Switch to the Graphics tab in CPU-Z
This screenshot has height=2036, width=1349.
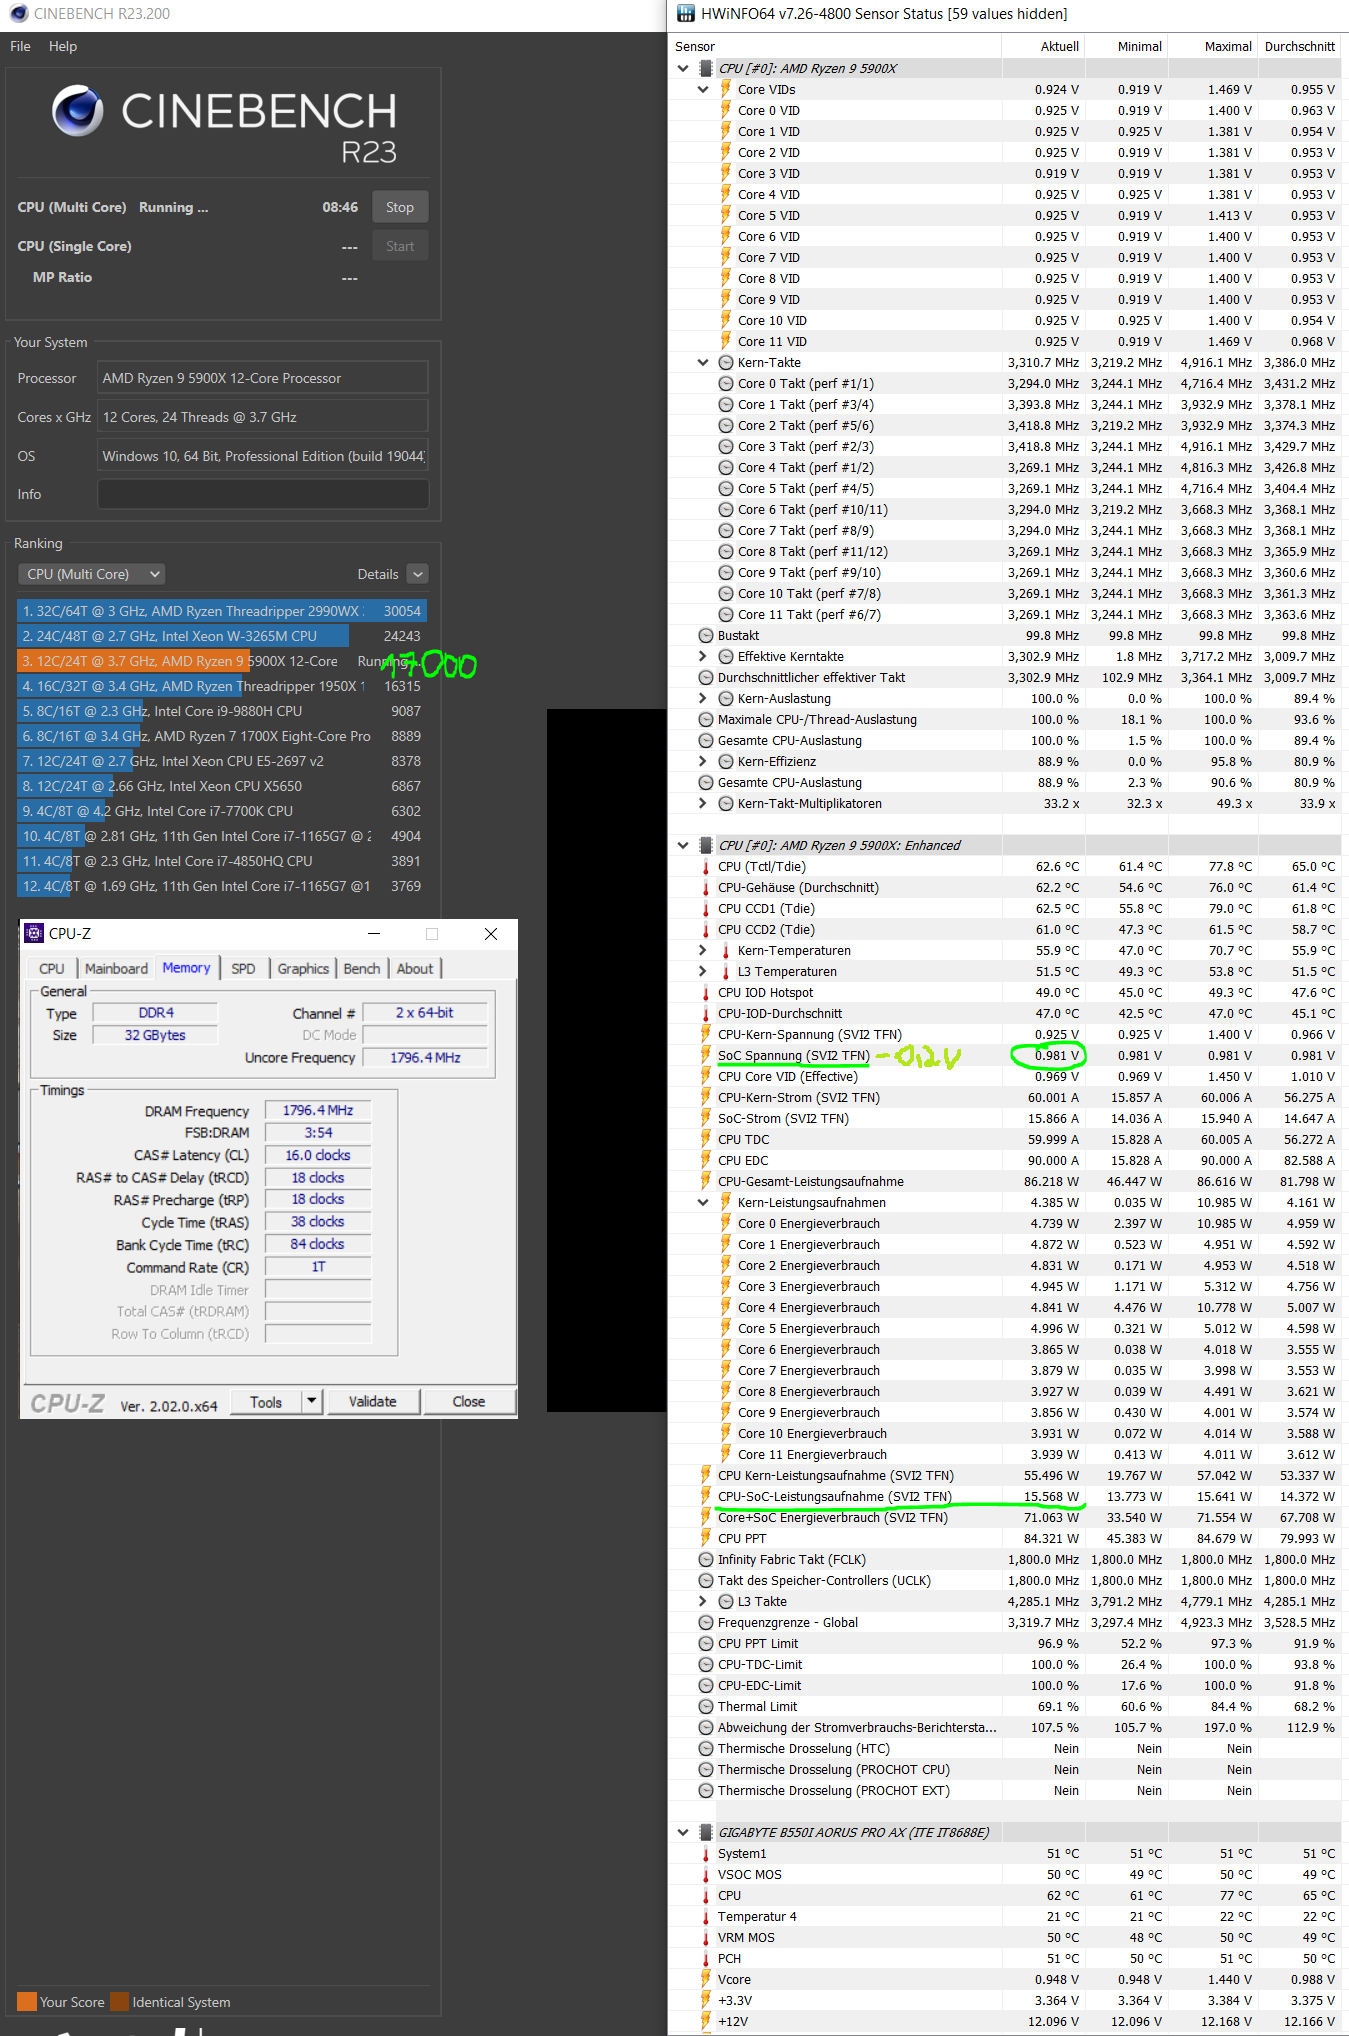pos(303,968)
